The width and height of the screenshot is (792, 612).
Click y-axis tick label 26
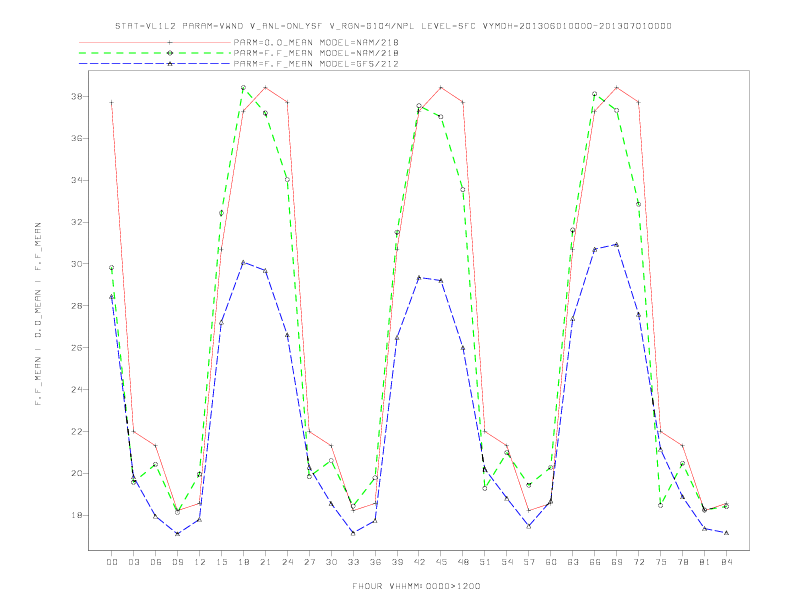[x=77, y=347]
